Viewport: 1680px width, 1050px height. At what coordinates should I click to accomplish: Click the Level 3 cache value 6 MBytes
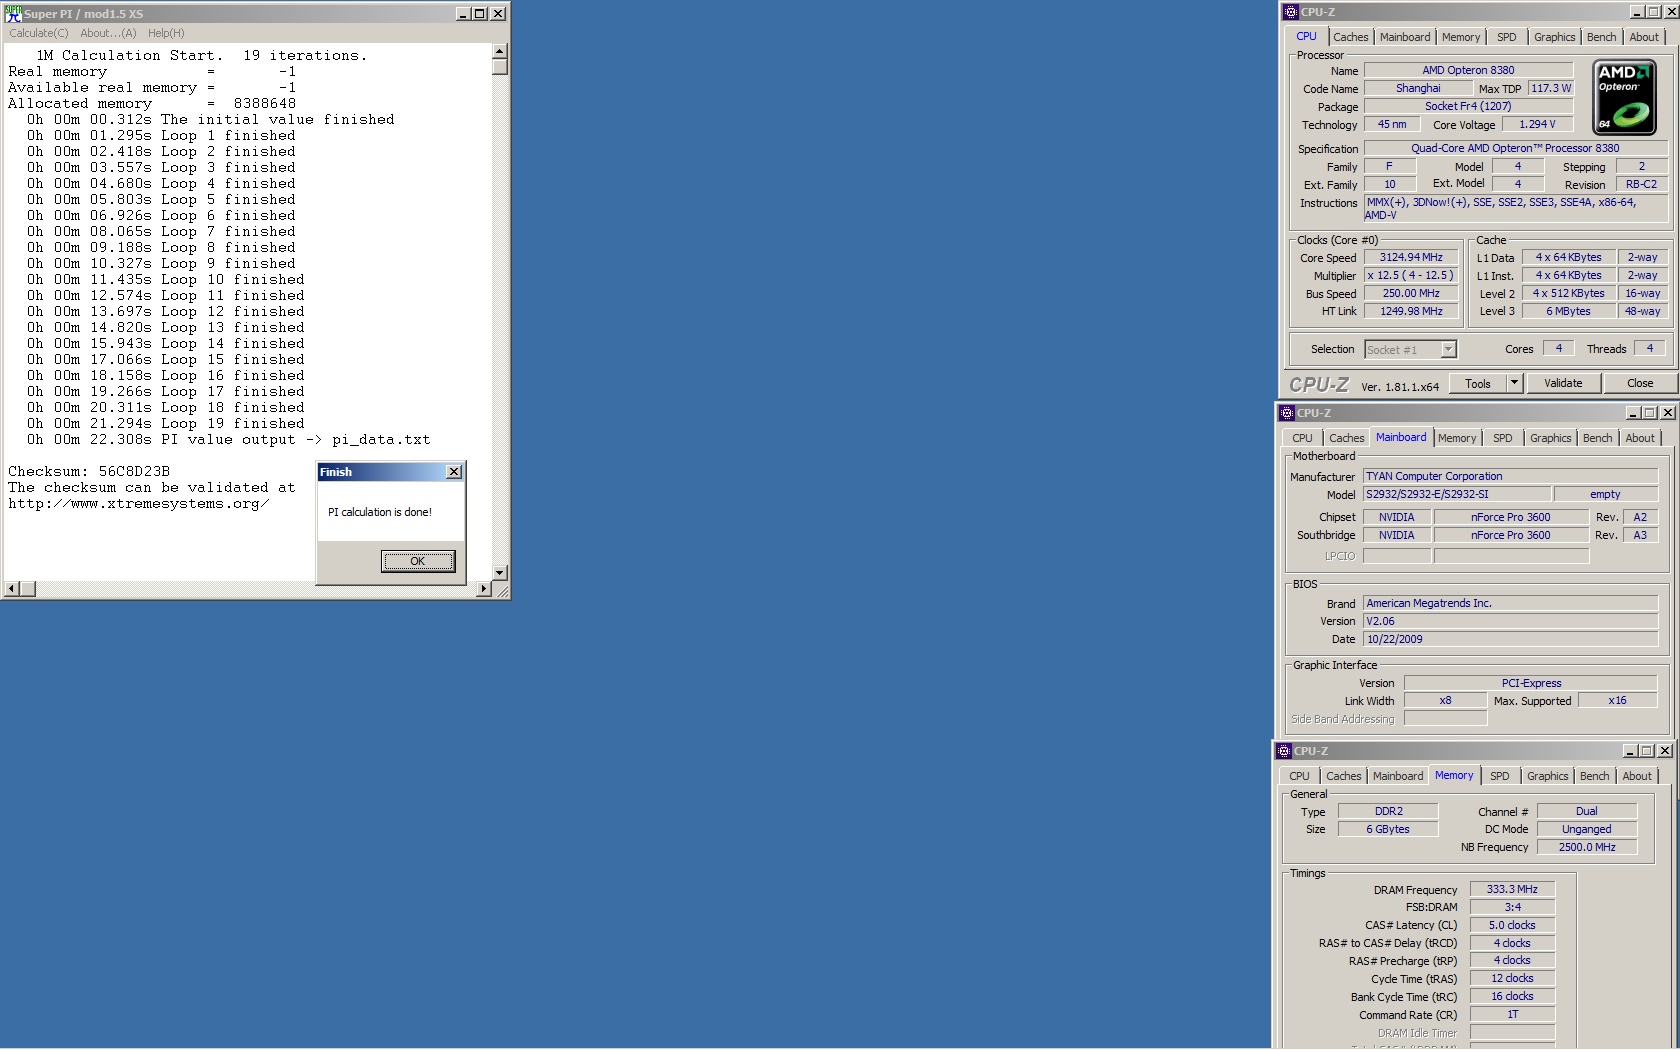[1568, 311]
